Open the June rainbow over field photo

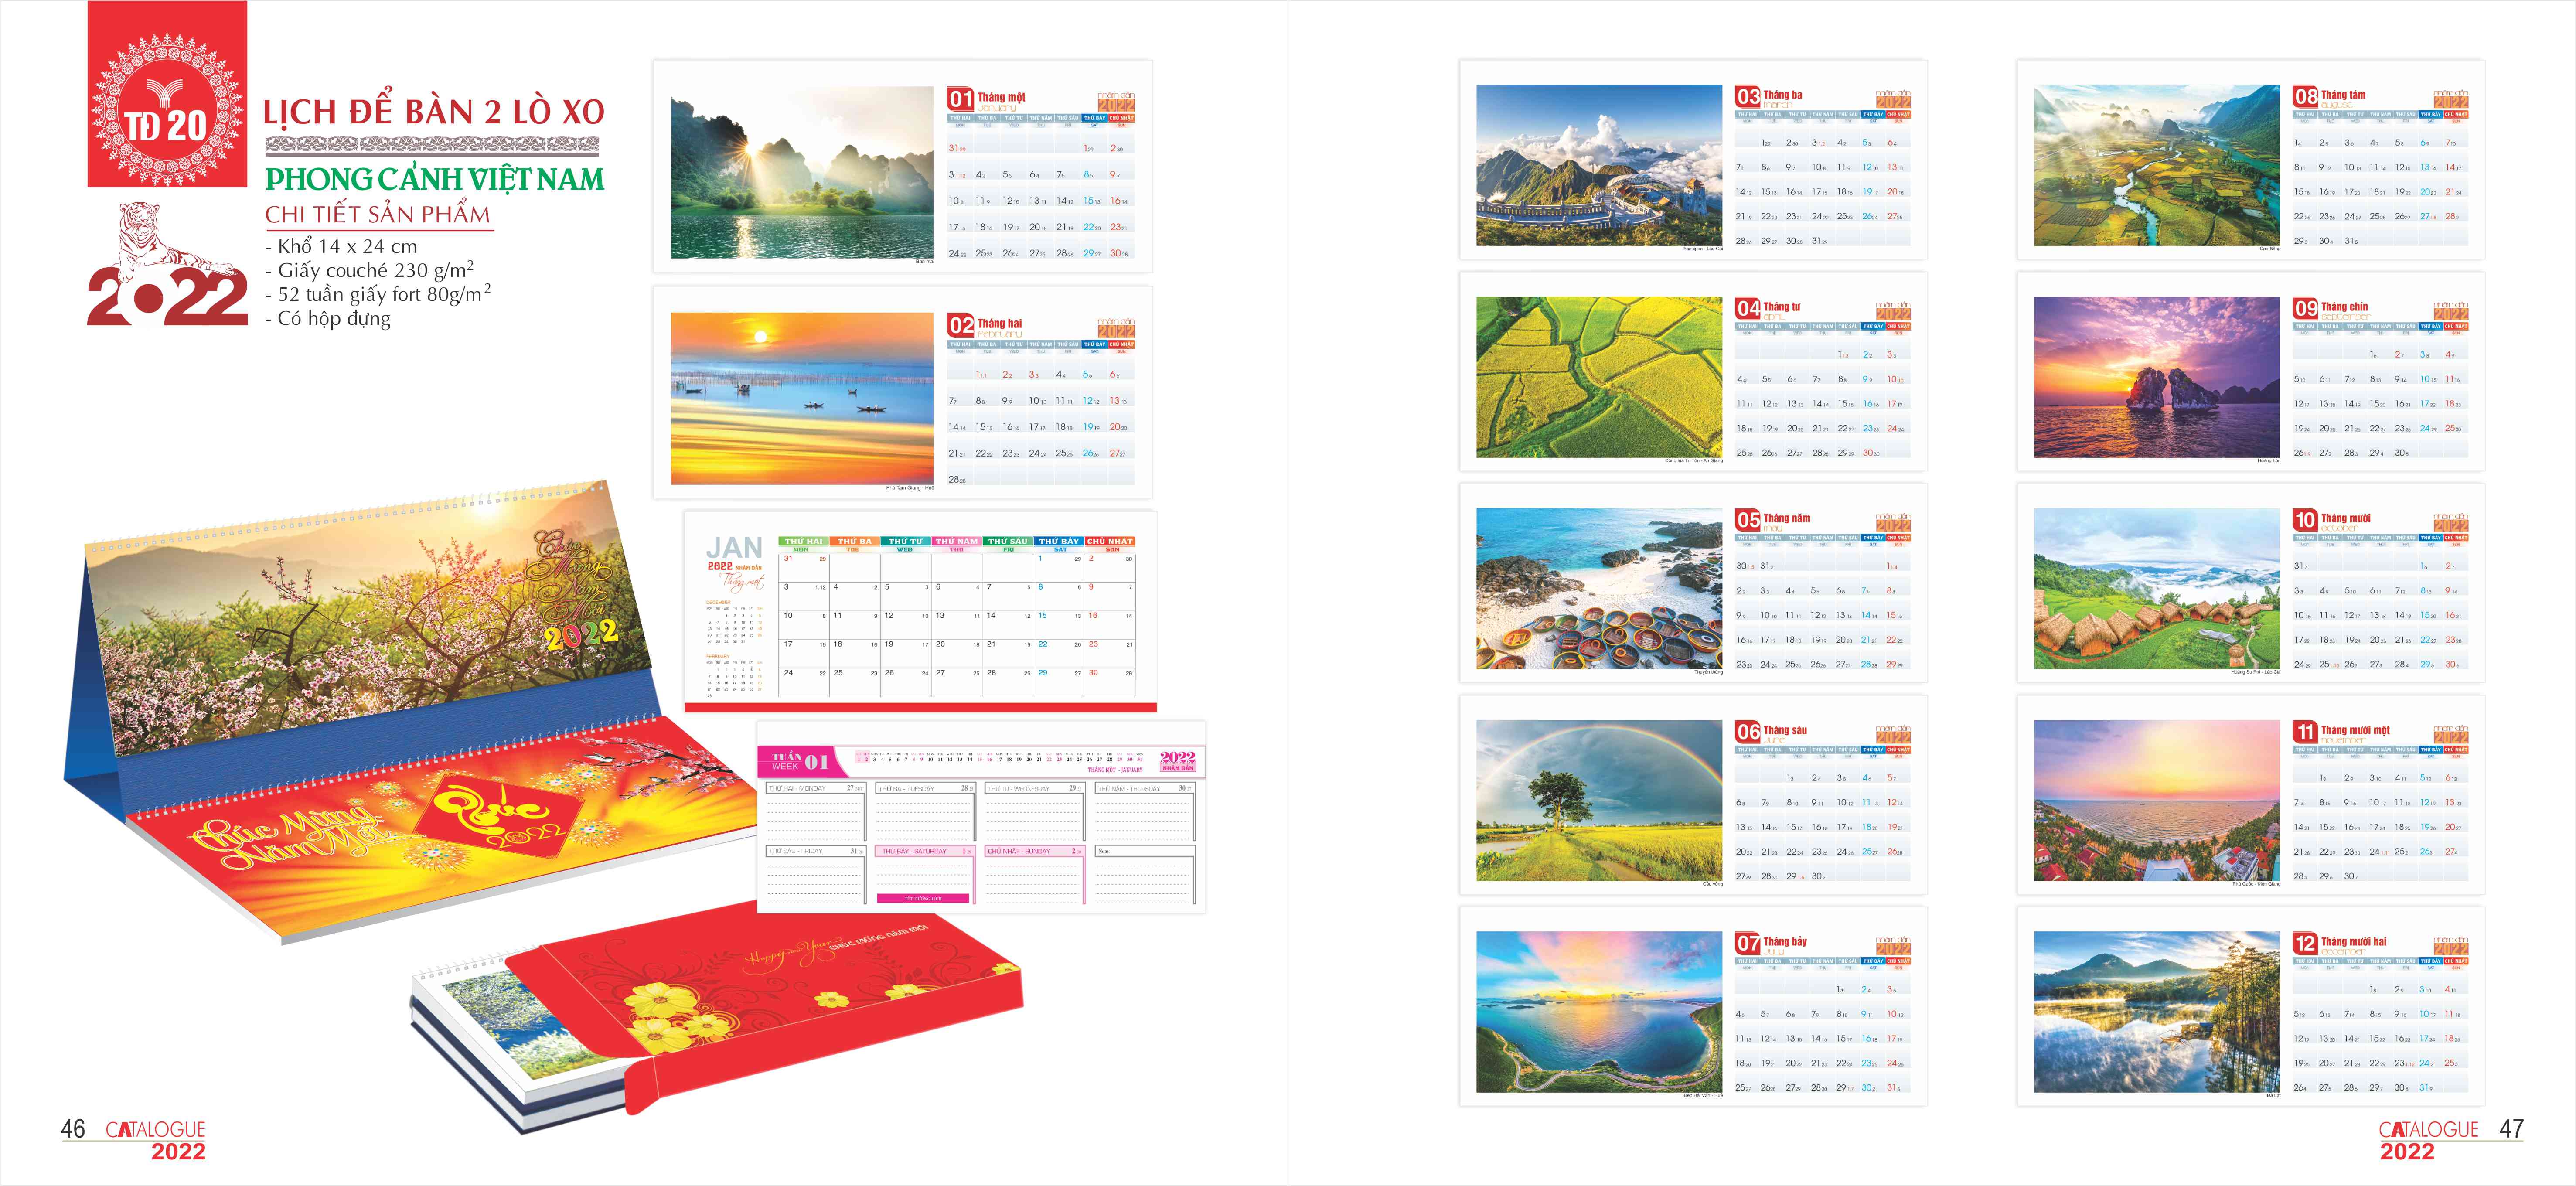[x=1599, y=801]
